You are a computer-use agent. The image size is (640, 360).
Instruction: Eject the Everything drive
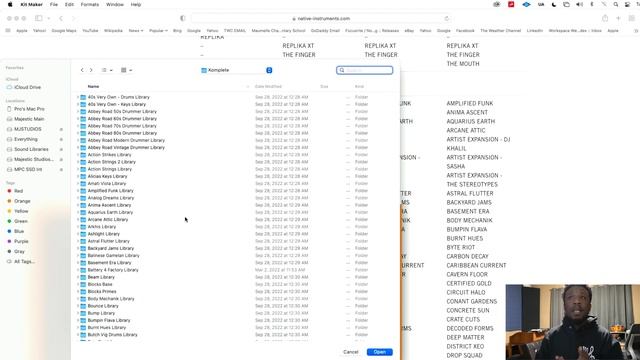(61, 140)
